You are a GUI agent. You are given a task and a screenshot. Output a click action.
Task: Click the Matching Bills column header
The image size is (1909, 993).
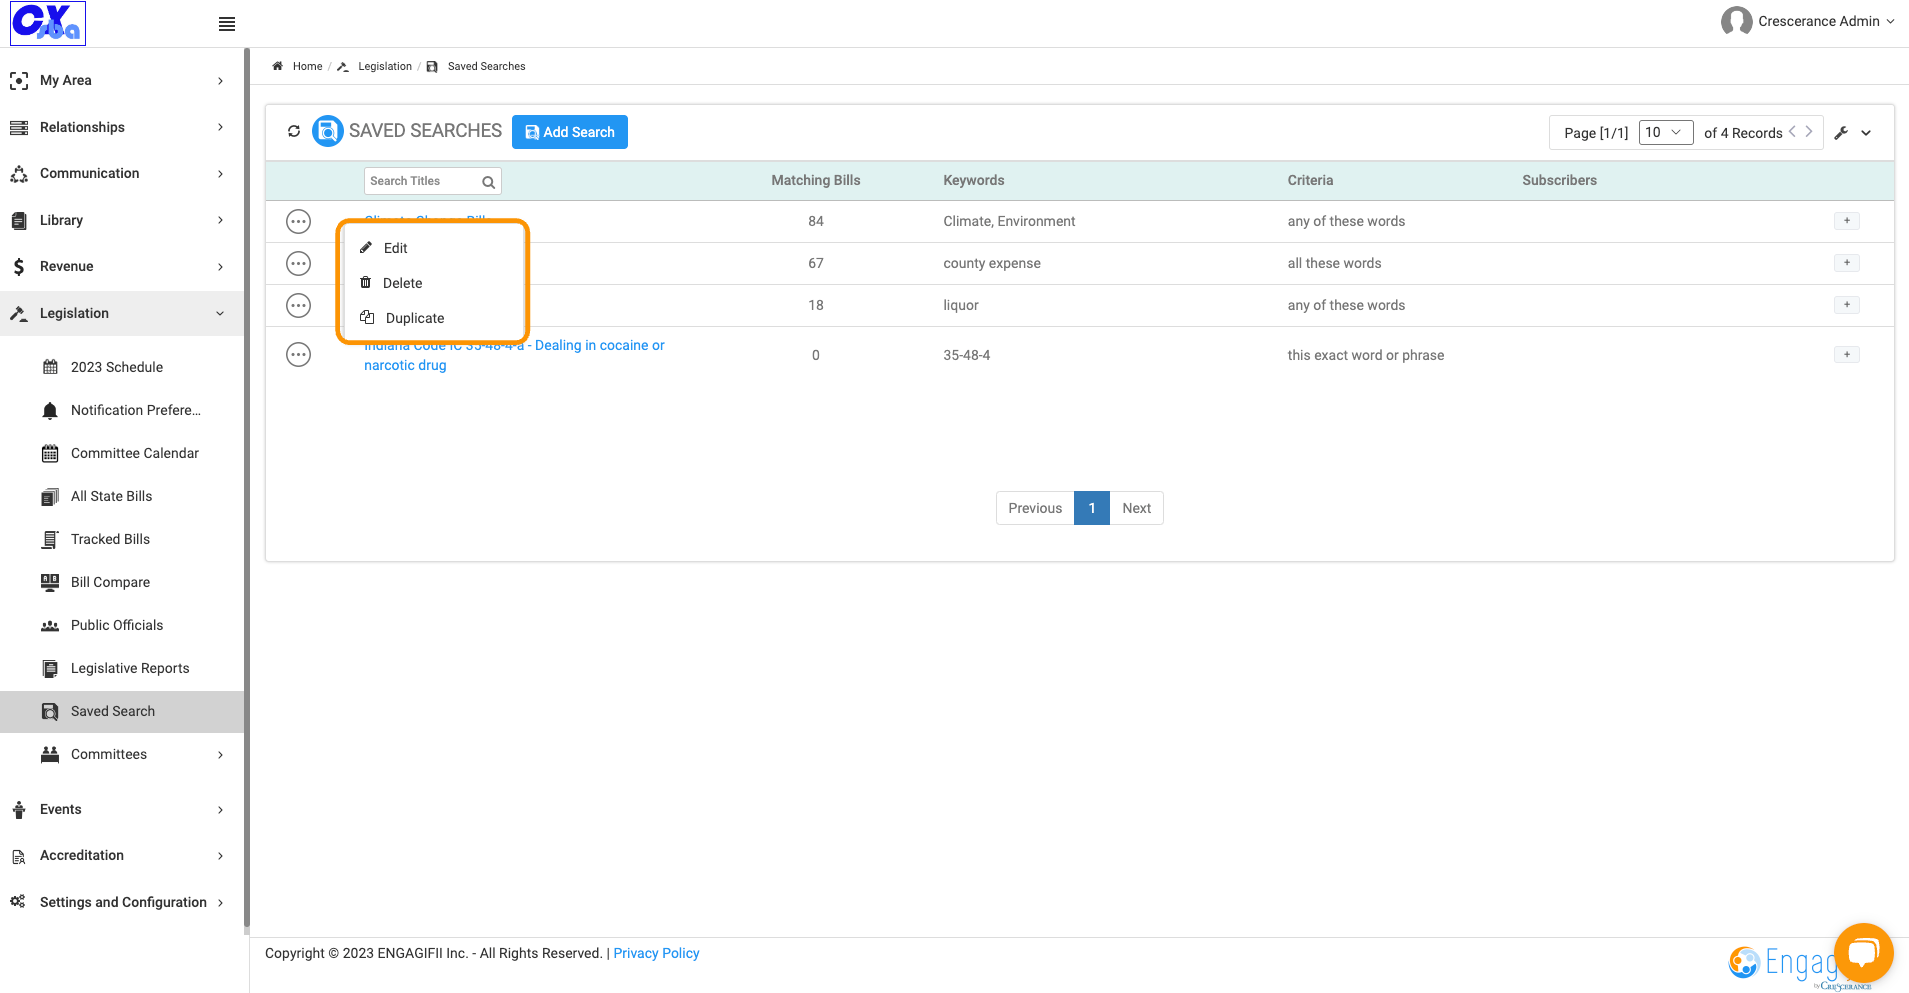815,180
